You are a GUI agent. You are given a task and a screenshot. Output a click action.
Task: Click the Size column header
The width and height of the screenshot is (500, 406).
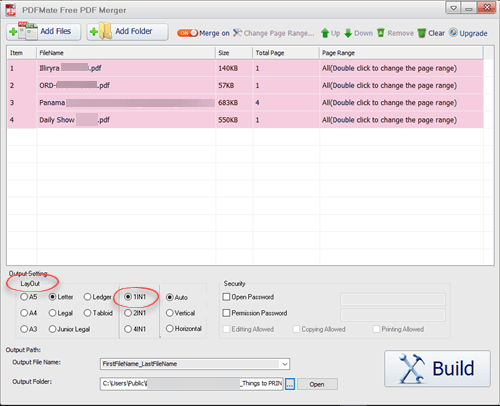click(x=234, y=53)
